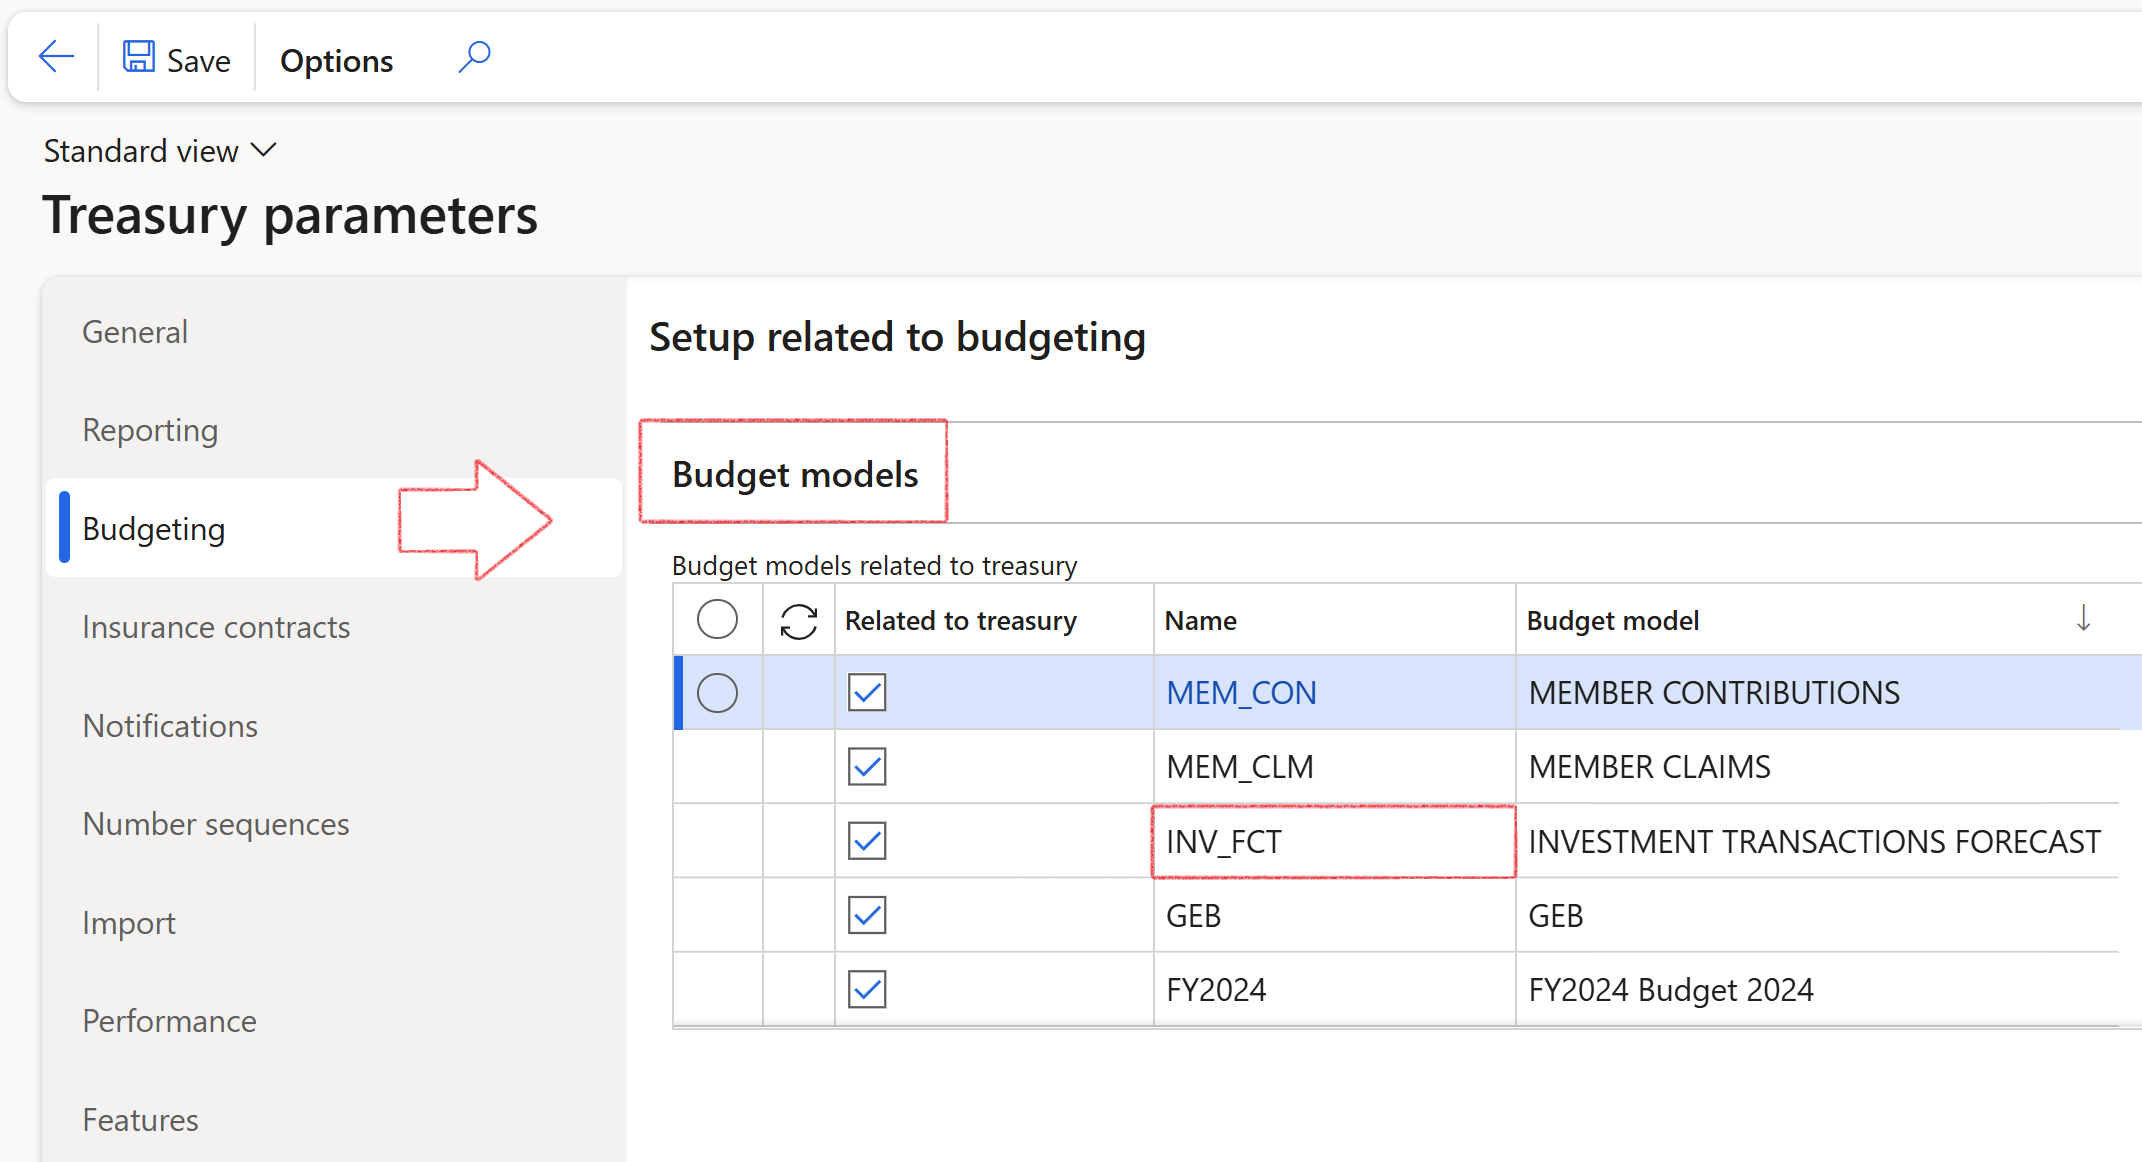Click the grid refresh icon

pyautogui.click(x=798, y=621)
